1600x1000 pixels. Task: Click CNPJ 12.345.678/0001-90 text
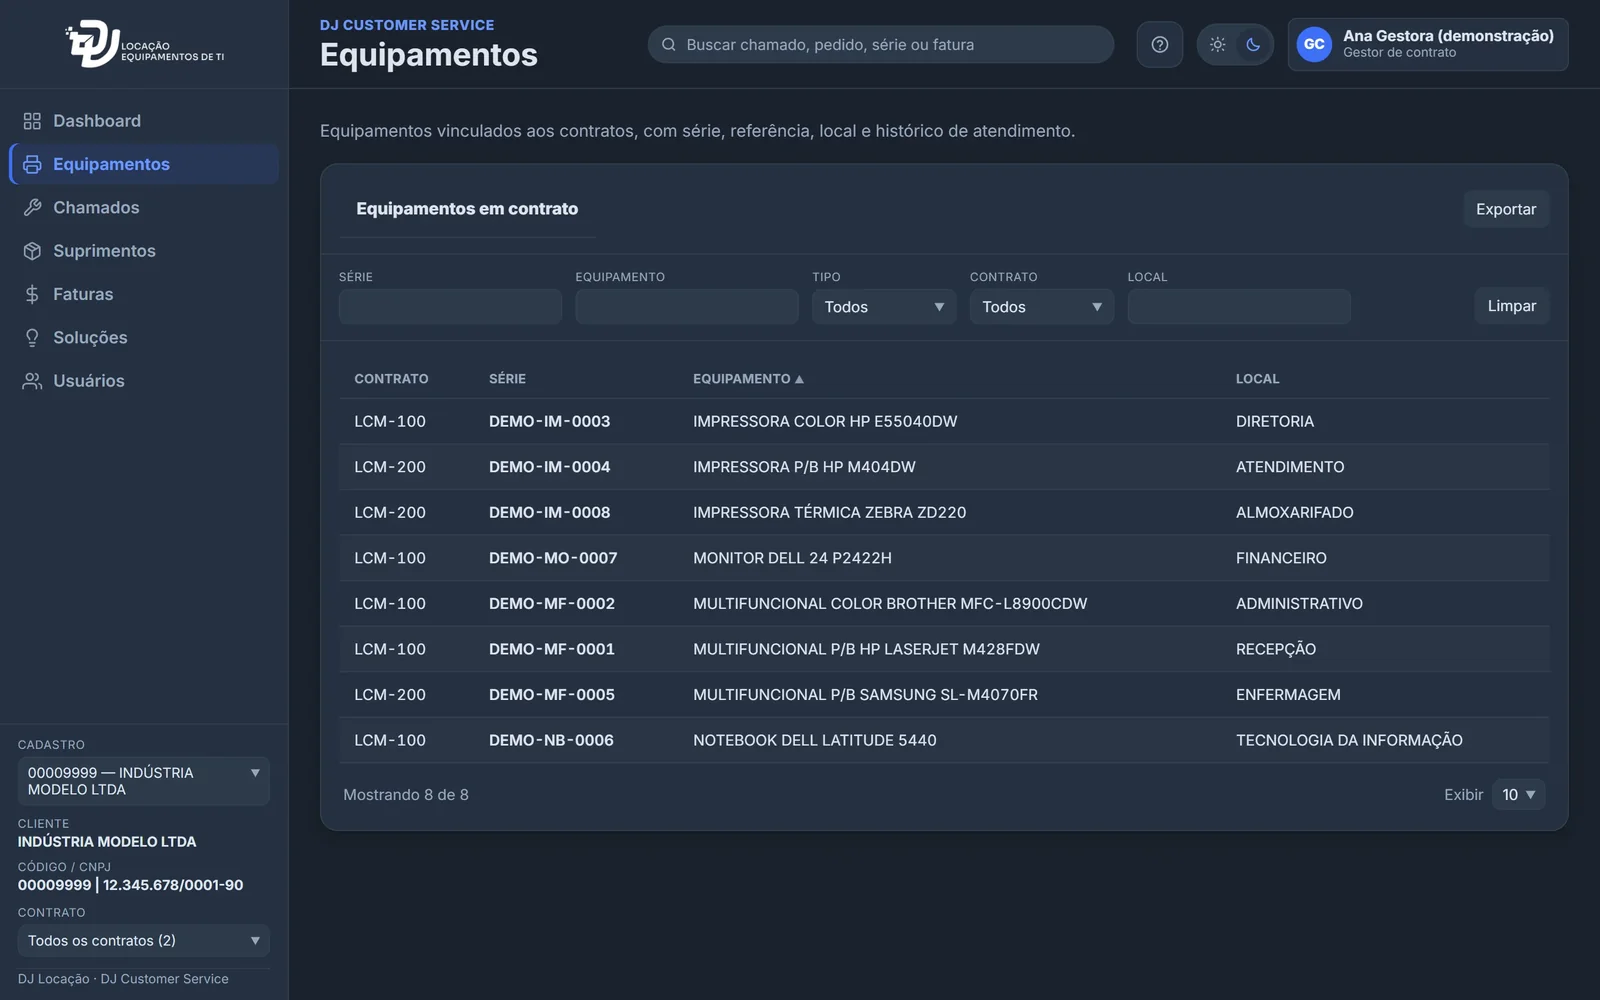coord(173,885)
